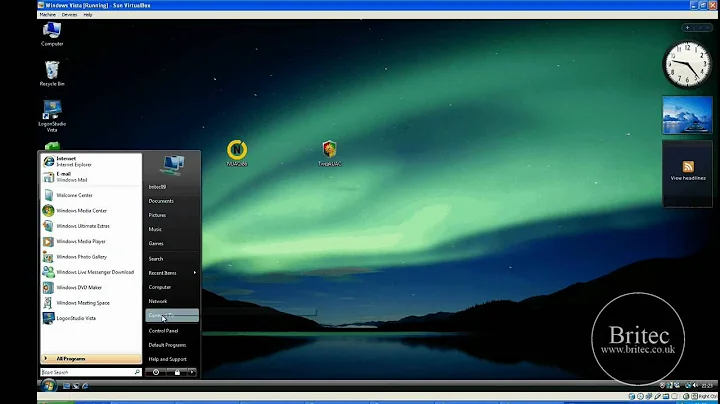Click the power button in Start menu

click(x=156, y=372)
